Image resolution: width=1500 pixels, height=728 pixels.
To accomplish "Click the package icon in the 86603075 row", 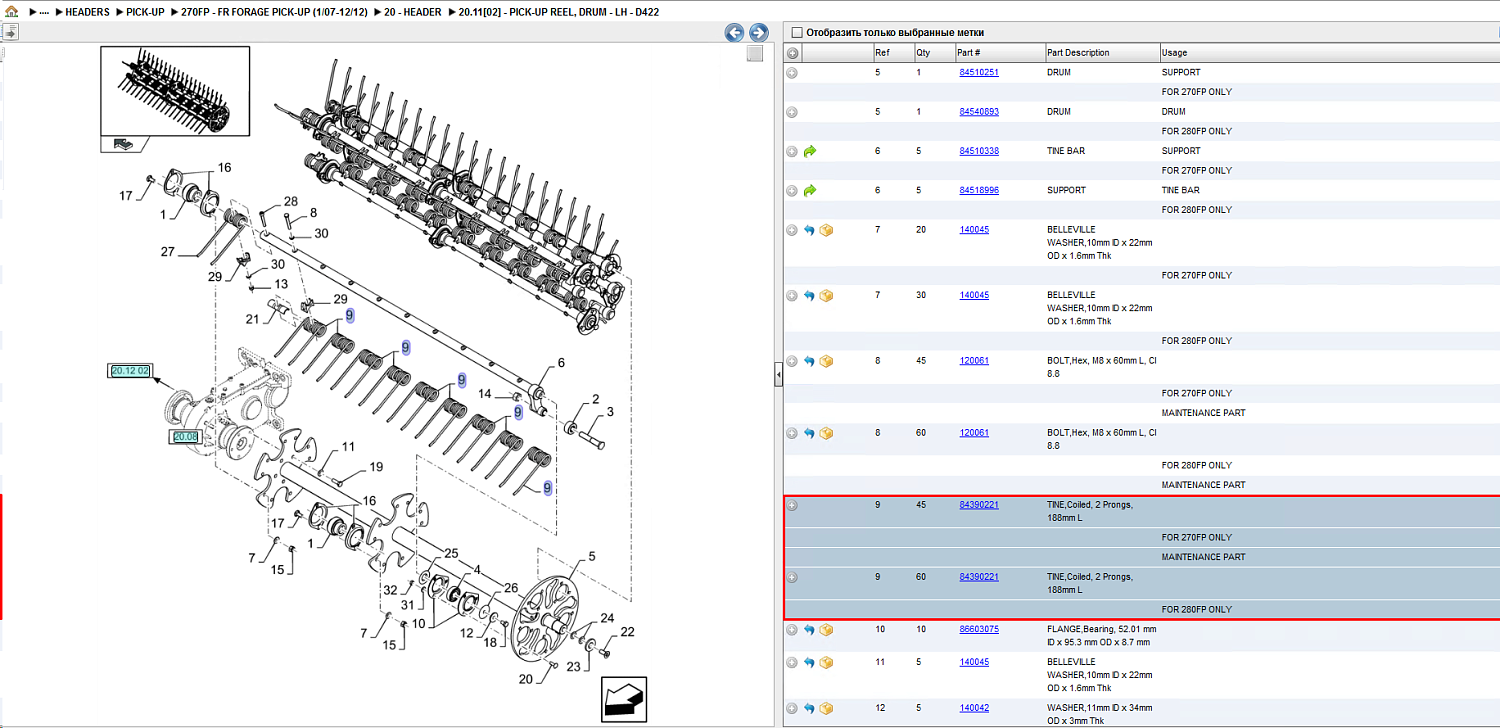I will (x=826, y=630).
